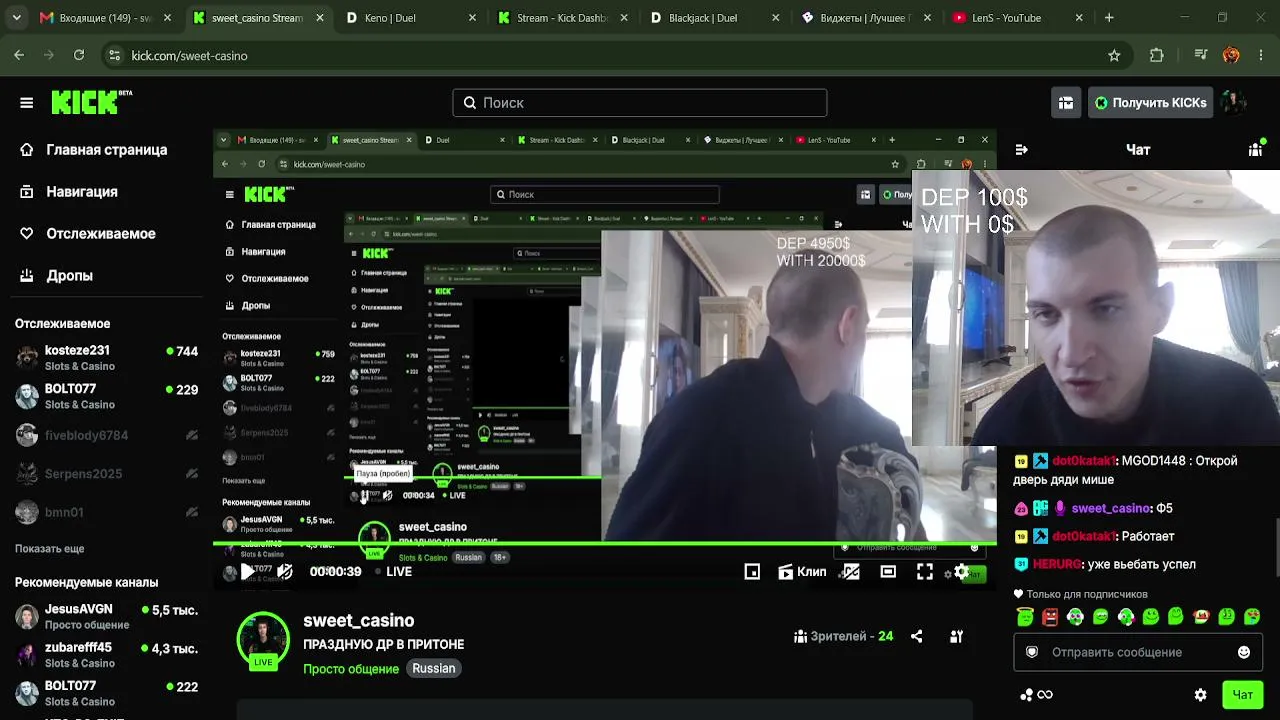Open chat users list icon

click(x=1256, y=150)
